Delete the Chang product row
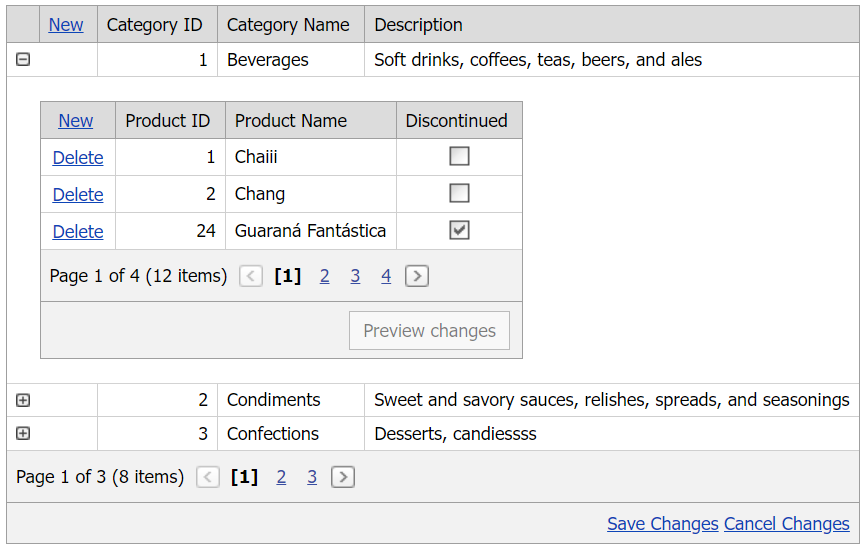The height and width of the screenshot is (550, 865). click(78, 194)
